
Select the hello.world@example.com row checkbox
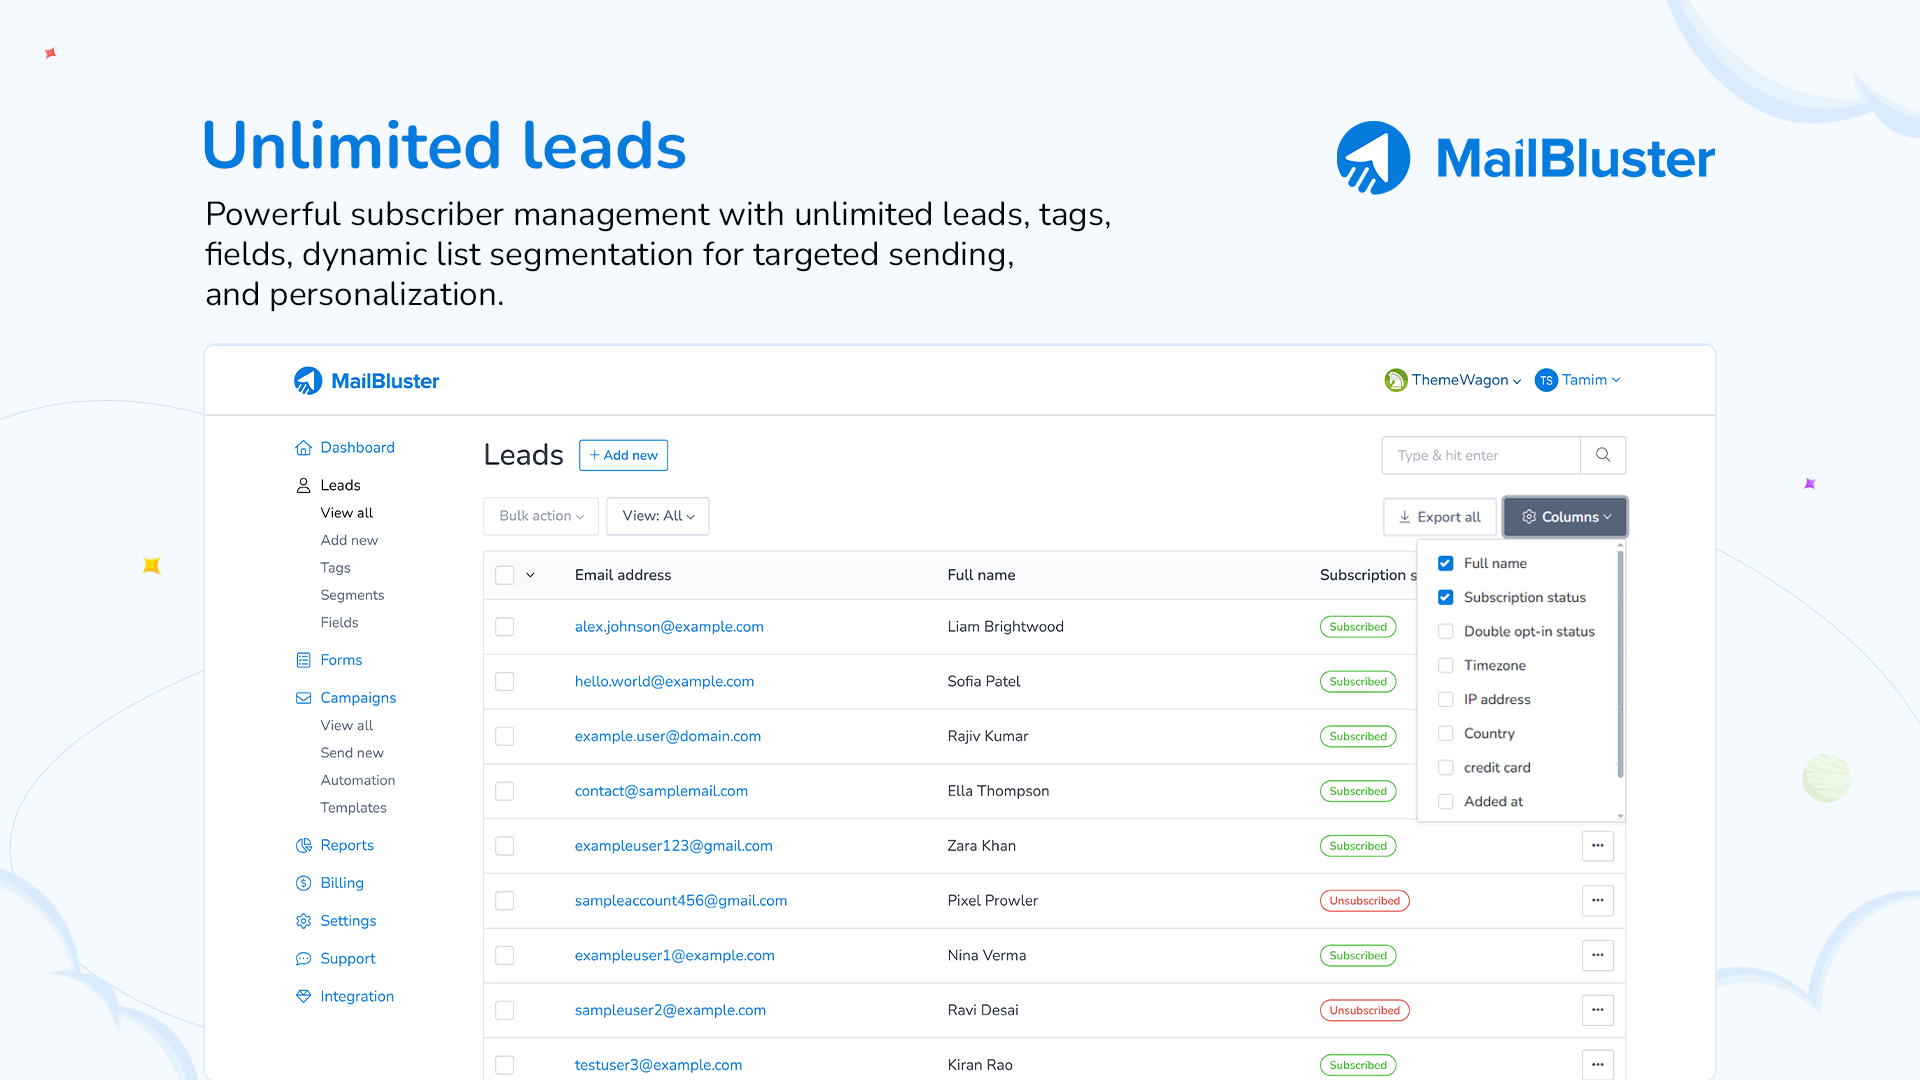click(505, 682)
